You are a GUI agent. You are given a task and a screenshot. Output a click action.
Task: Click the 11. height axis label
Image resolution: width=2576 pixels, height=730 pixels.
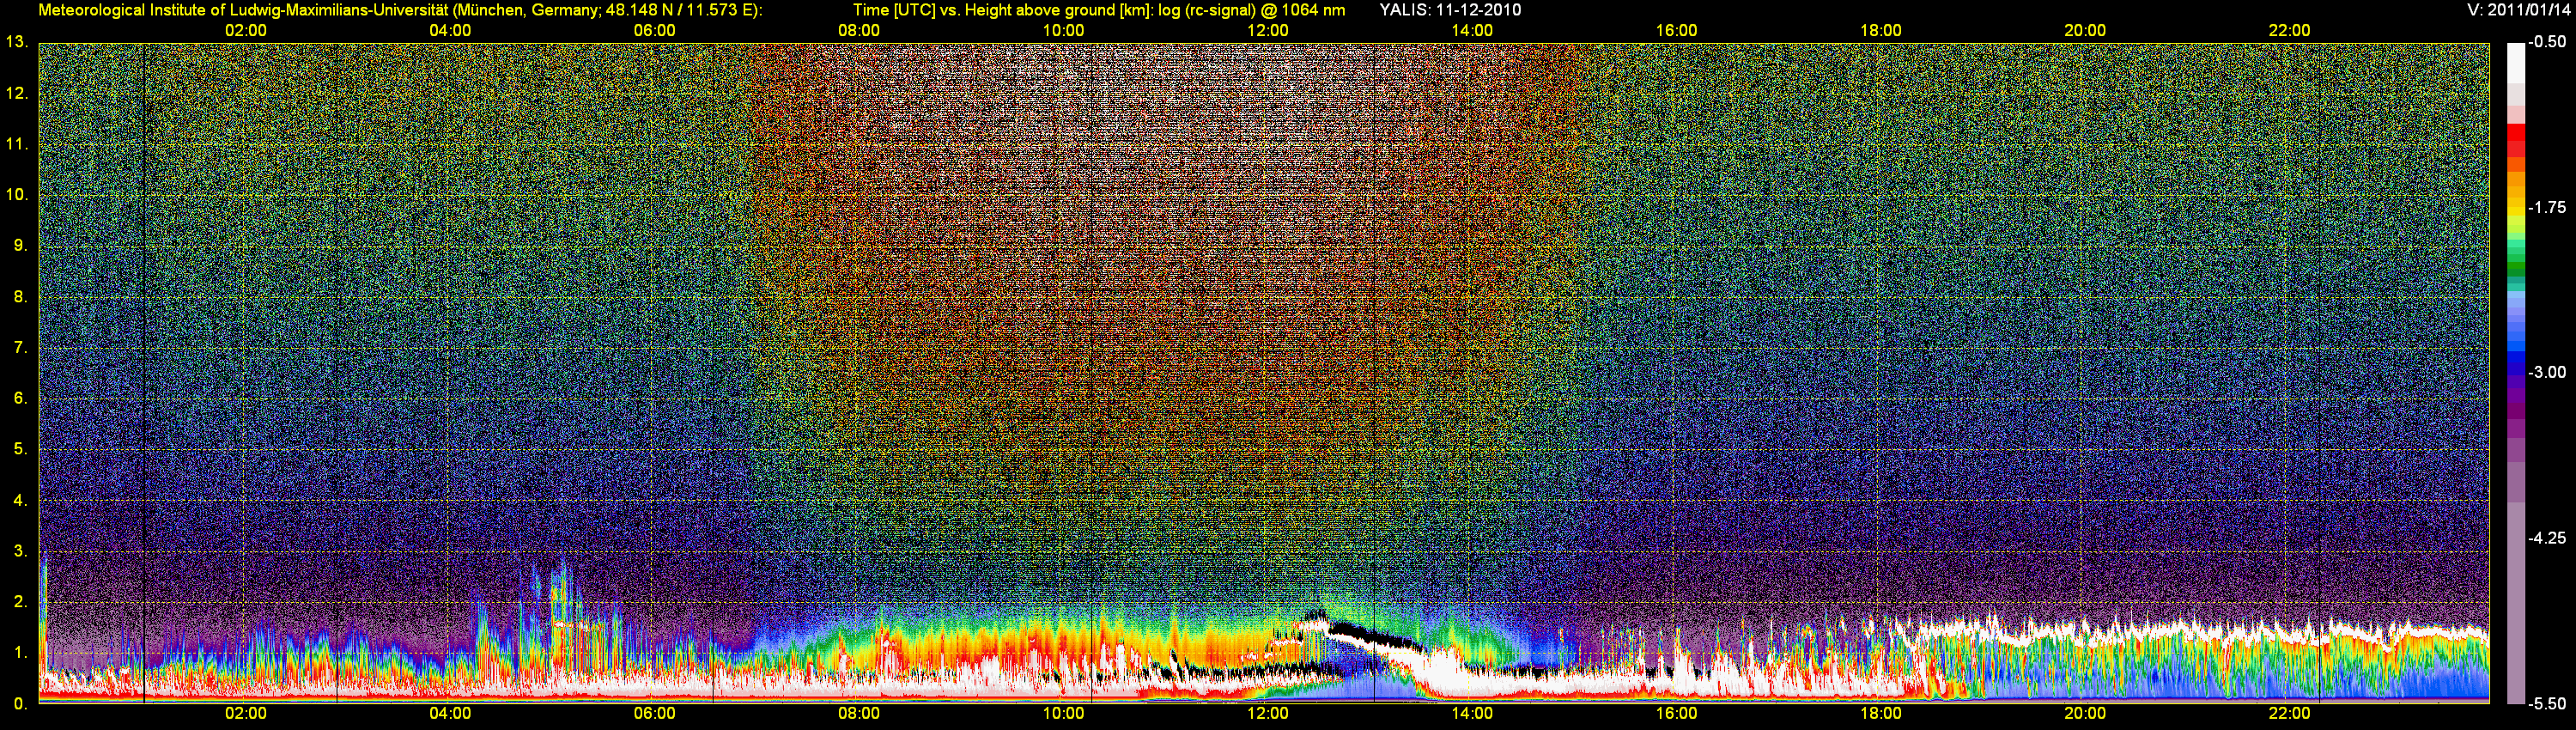tap(17, 144)
